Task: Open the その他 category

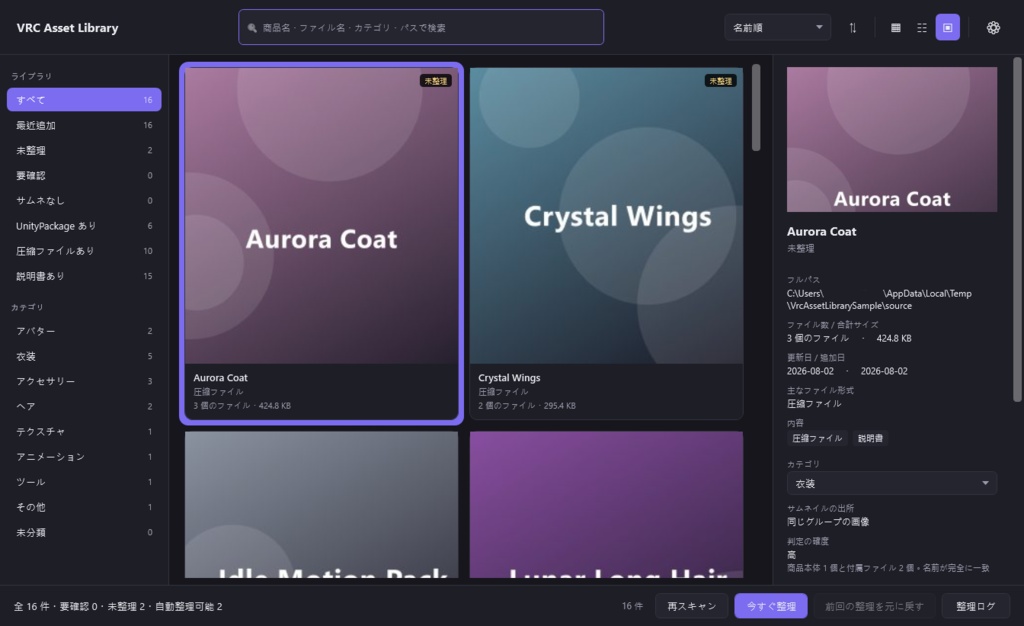Action: coord(84,507)
